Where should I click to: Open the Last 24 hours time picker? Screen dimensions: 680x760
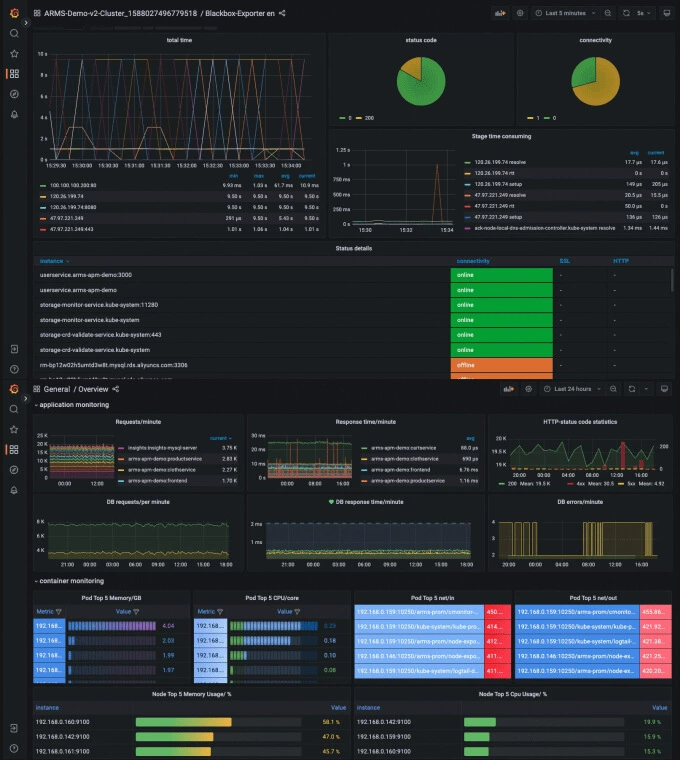click(x=572, y=389)
